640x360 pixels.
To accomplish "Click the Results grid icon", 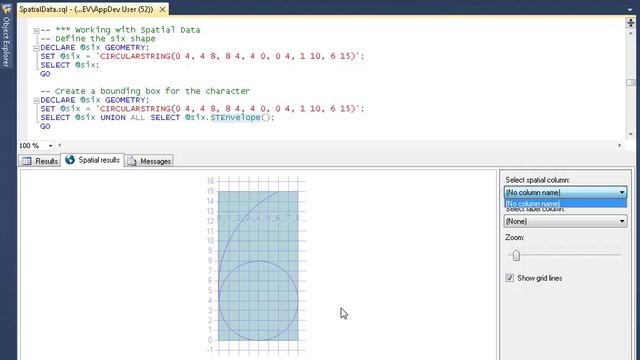I will 27,161.
